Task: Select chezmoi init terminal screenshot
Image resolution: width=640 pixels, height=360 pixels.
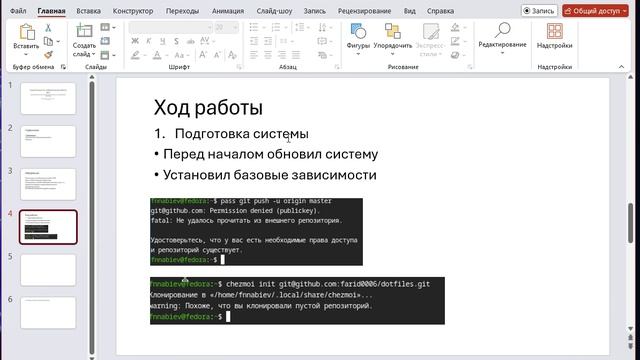Action: 297,301
